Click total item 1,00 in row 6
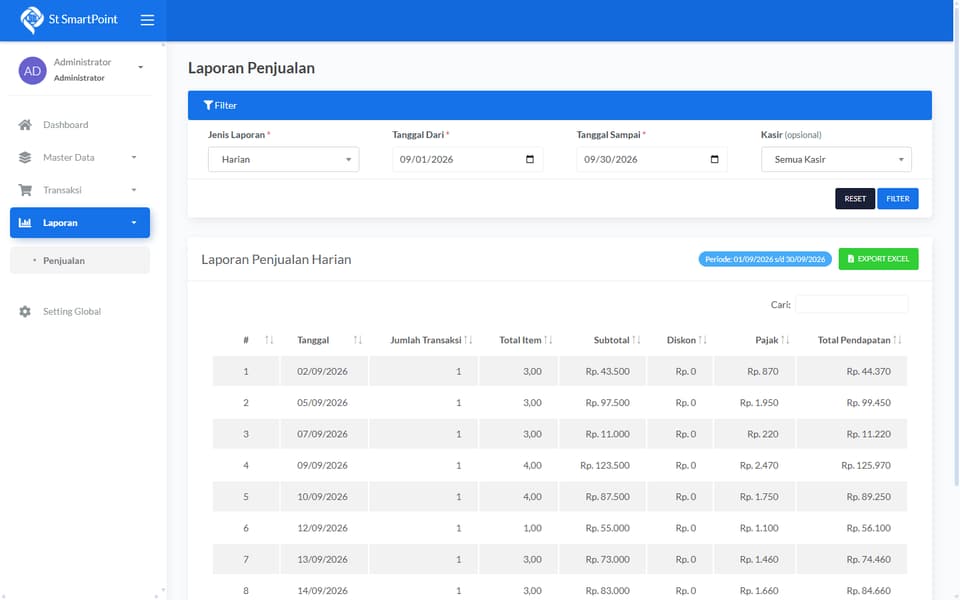The width and height of the screenshot is (960, 600). pyautogui.click(x=532, y=528)
